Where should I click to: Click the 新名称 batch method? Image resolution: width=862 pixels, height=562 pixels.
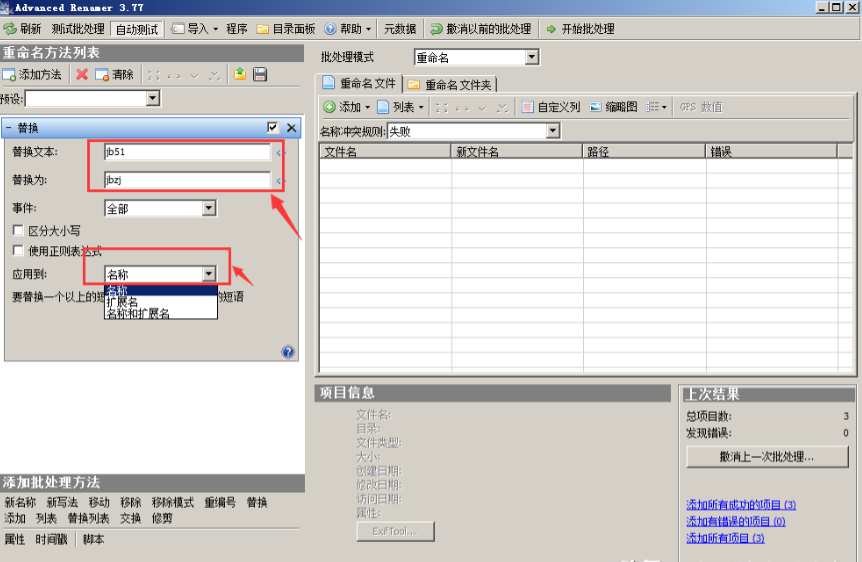tap(20, 502)
